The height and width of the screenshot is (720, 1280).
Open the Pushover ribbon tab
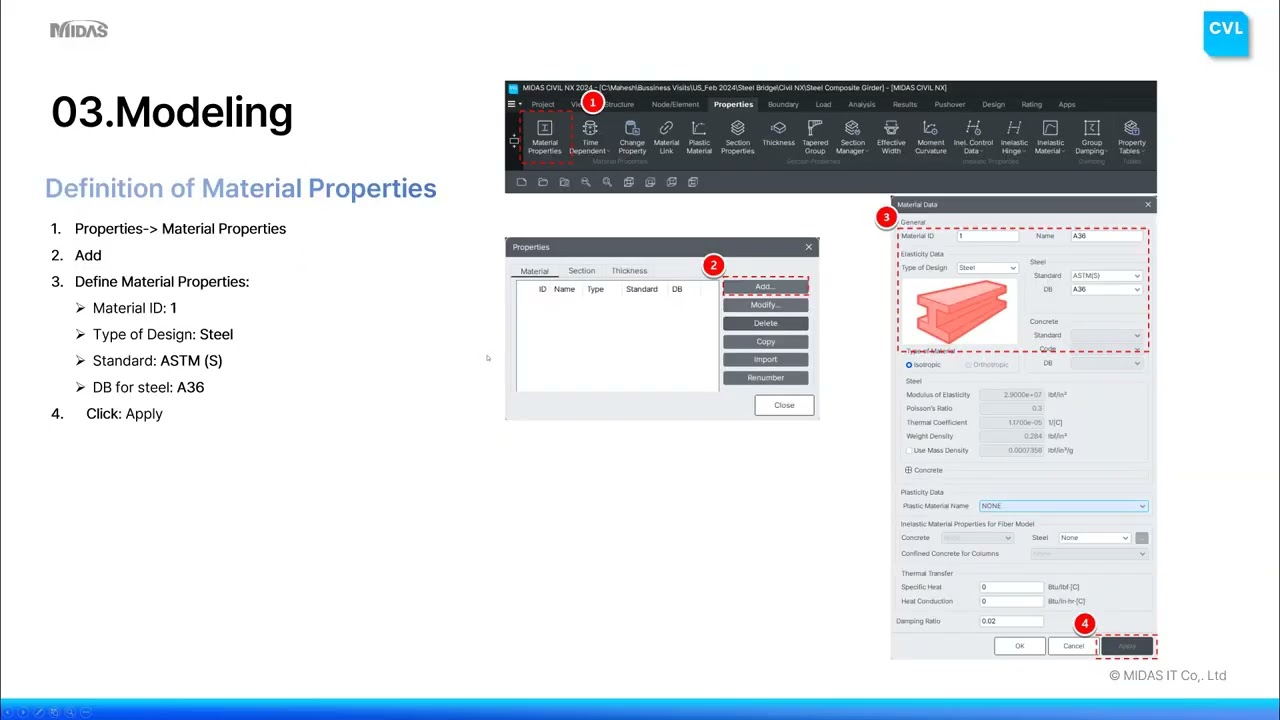(x=950, y=104)
